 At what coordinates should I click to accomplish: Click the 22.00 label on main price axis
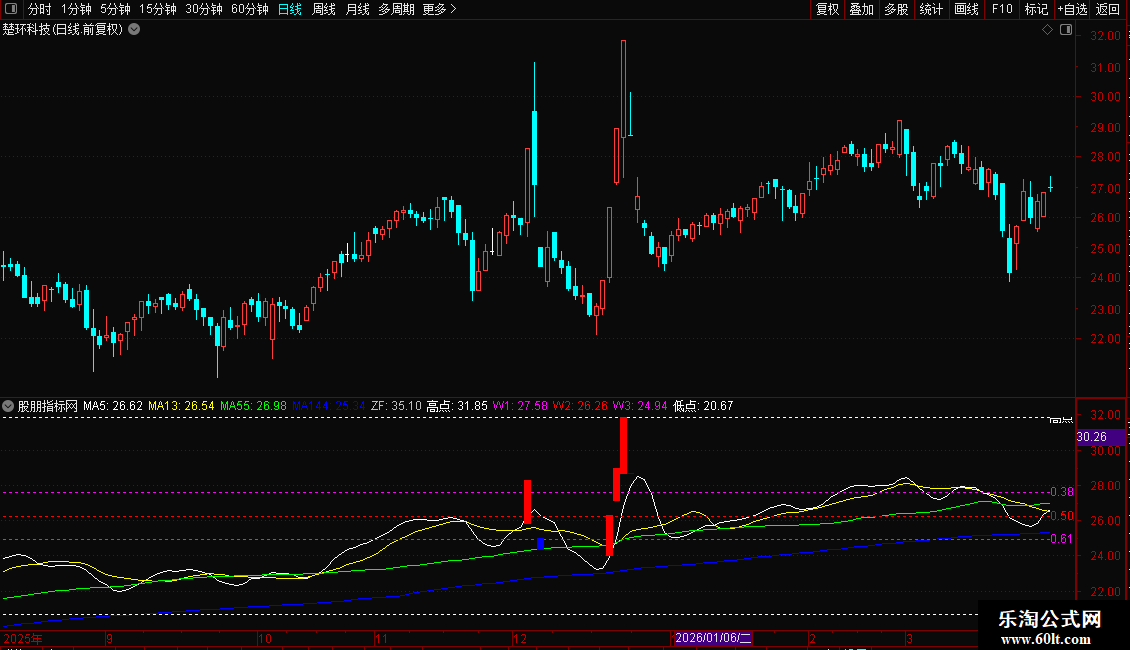click(1105, 338)
